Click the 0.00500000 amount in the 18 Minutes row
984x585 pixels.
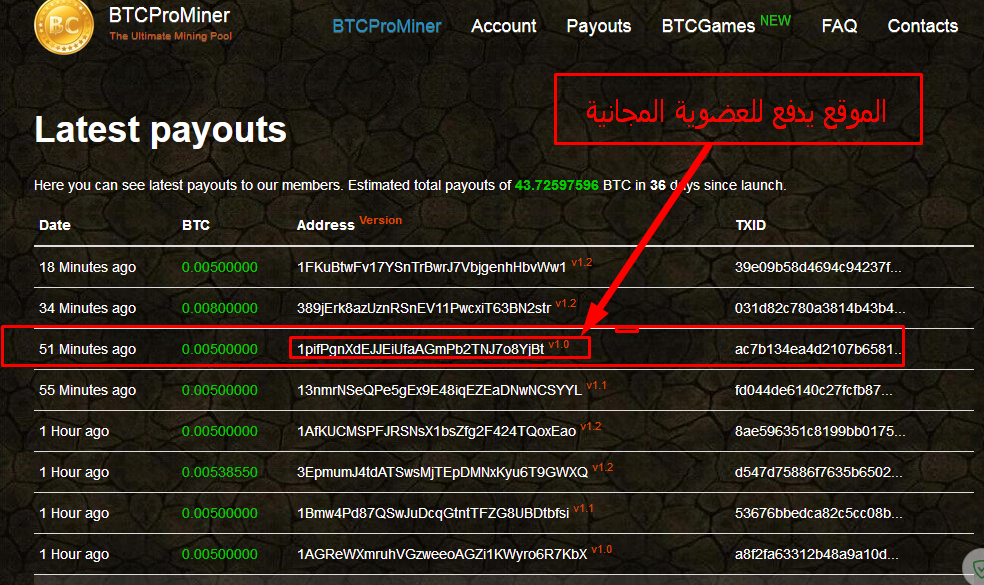(x=220, y=267)
